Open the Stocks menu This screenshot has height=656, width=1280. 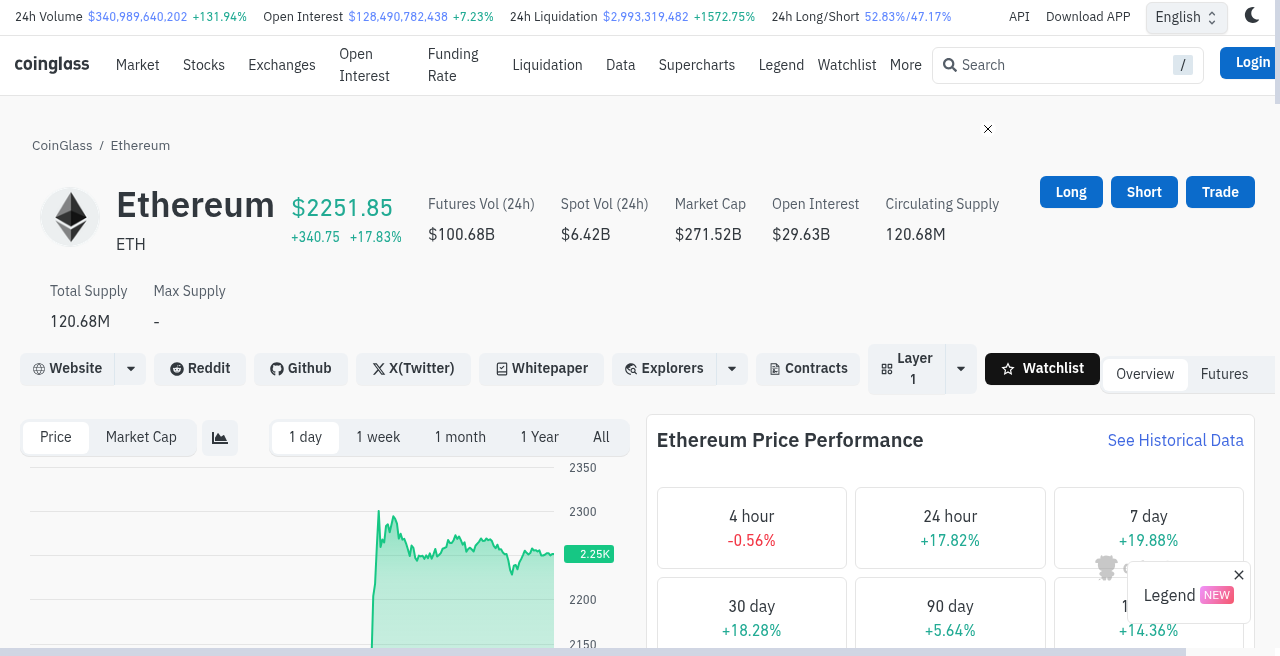[x=204, y=65]
